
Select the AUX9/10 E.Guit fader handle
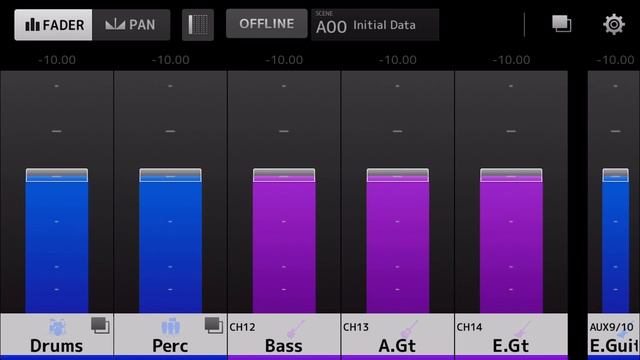(616, 175)
